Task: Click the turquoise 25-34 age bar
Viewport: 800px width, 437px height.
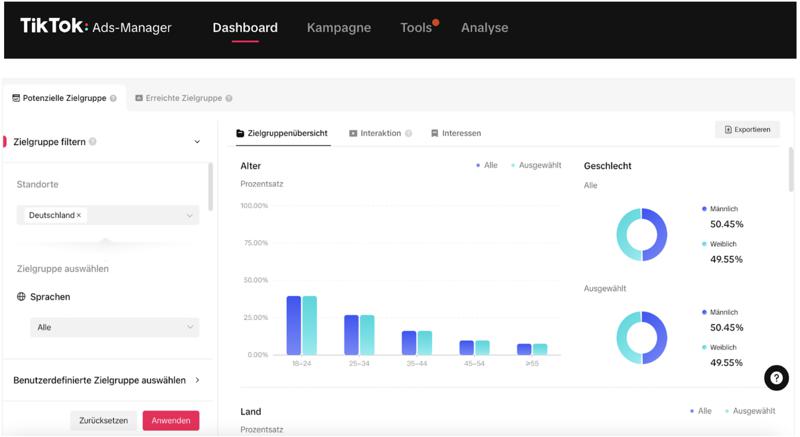Action: point(367,335)
